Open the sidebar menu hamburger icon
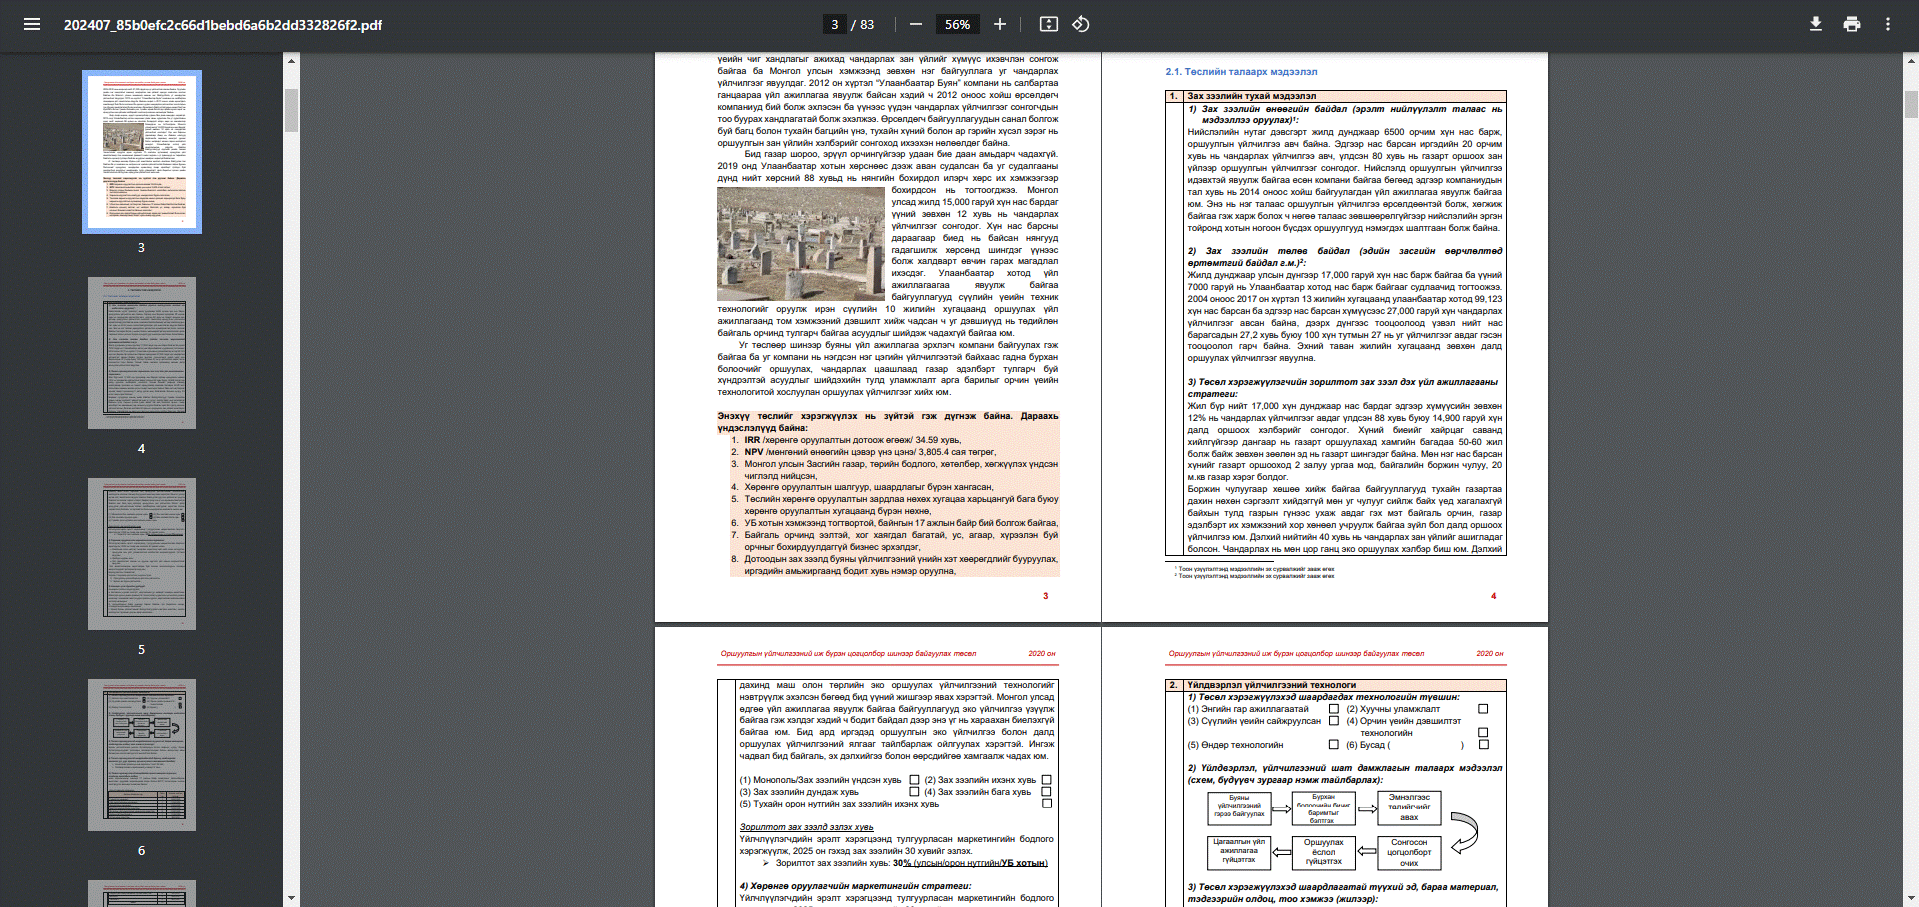 (32, 24)
